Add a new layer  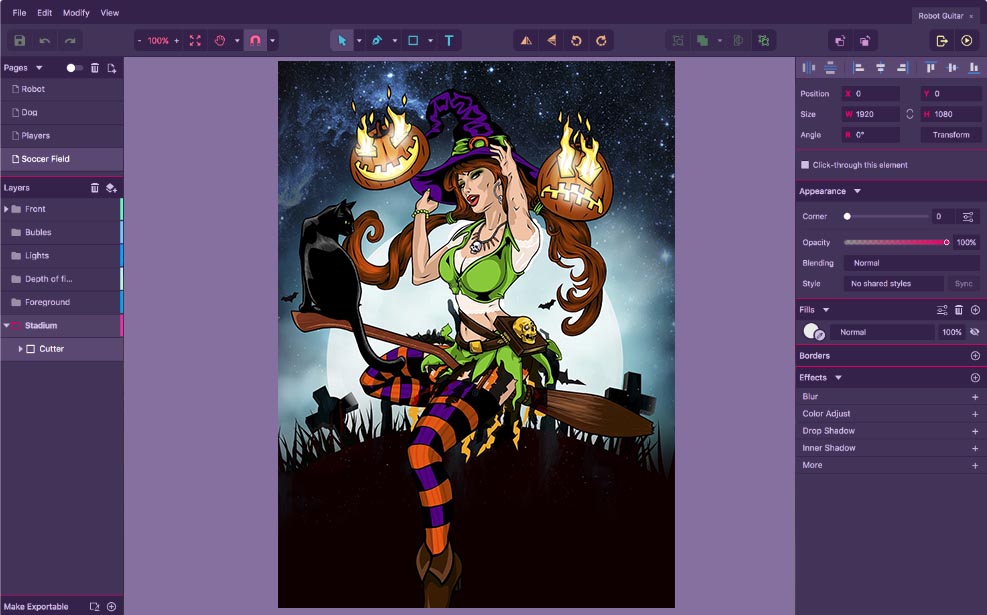pyautogui.click(x=111, y=188)
